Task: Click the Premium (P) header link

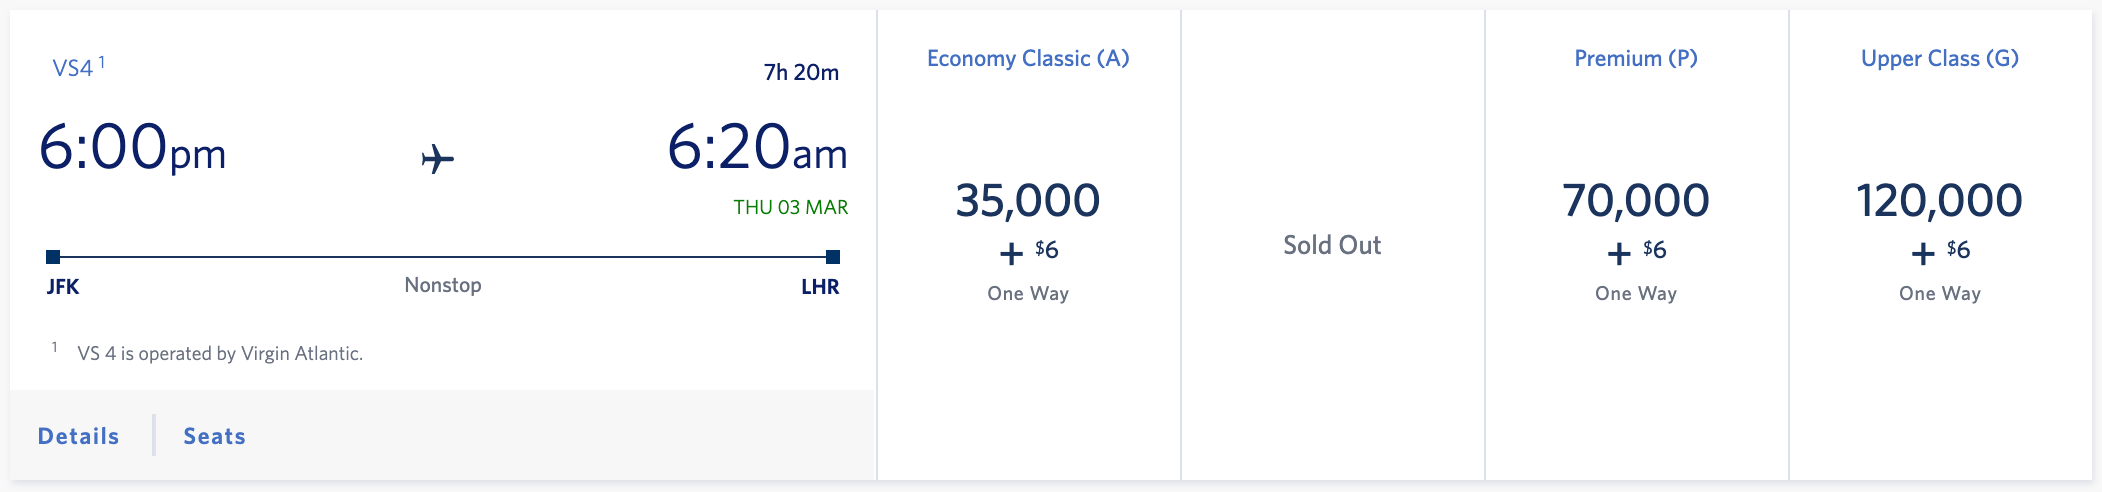Action: click(x=1636, y=59)
